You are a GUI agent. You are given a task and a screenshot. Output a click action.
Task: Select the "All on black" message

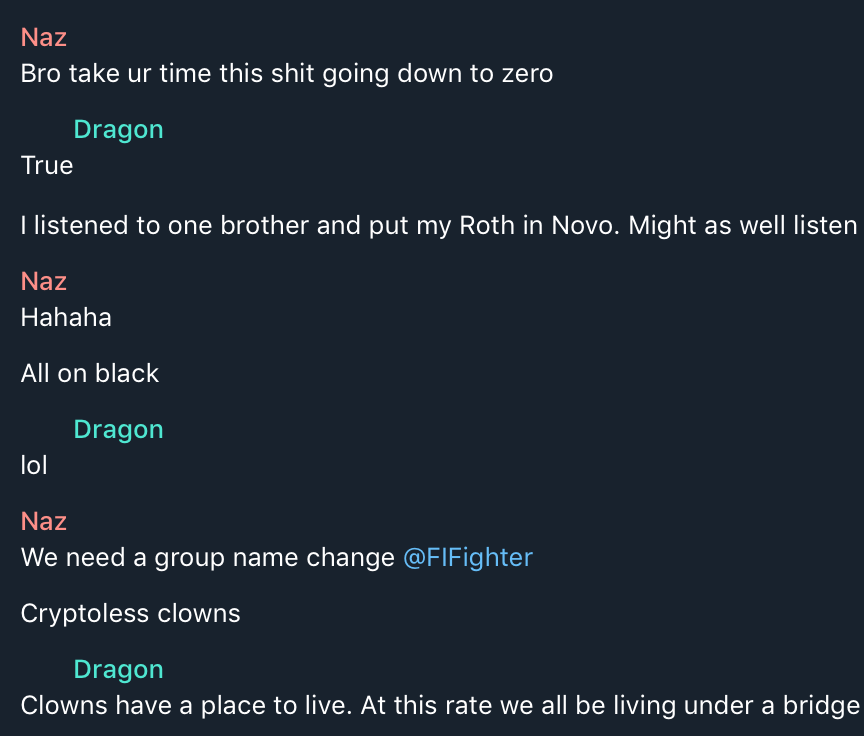pyautogui.click(x=90, y=373)
